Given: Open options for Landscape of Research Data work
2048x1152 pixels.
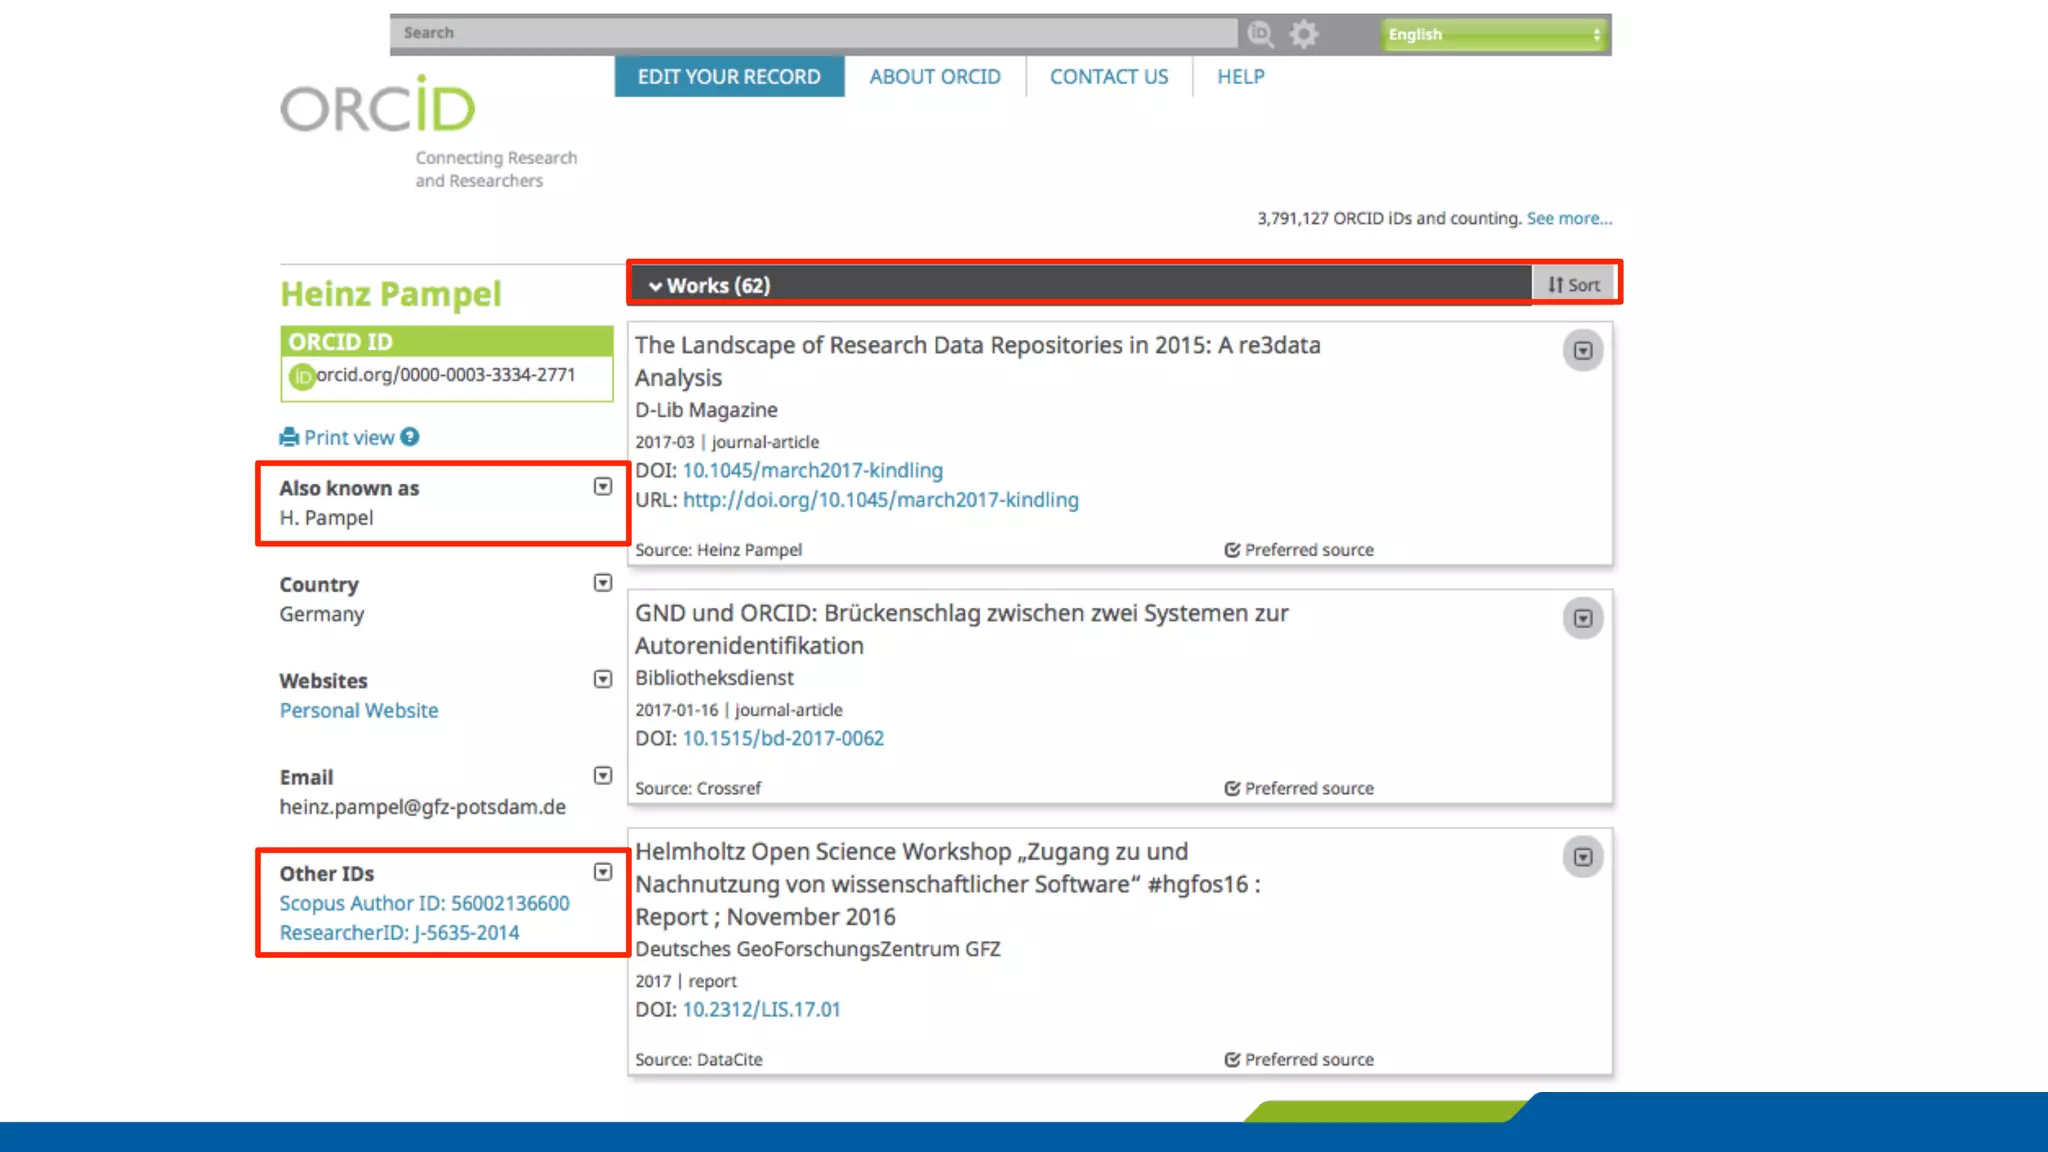Looking at the screenshot, I should pyautogui.click(x=1582, y=351).
